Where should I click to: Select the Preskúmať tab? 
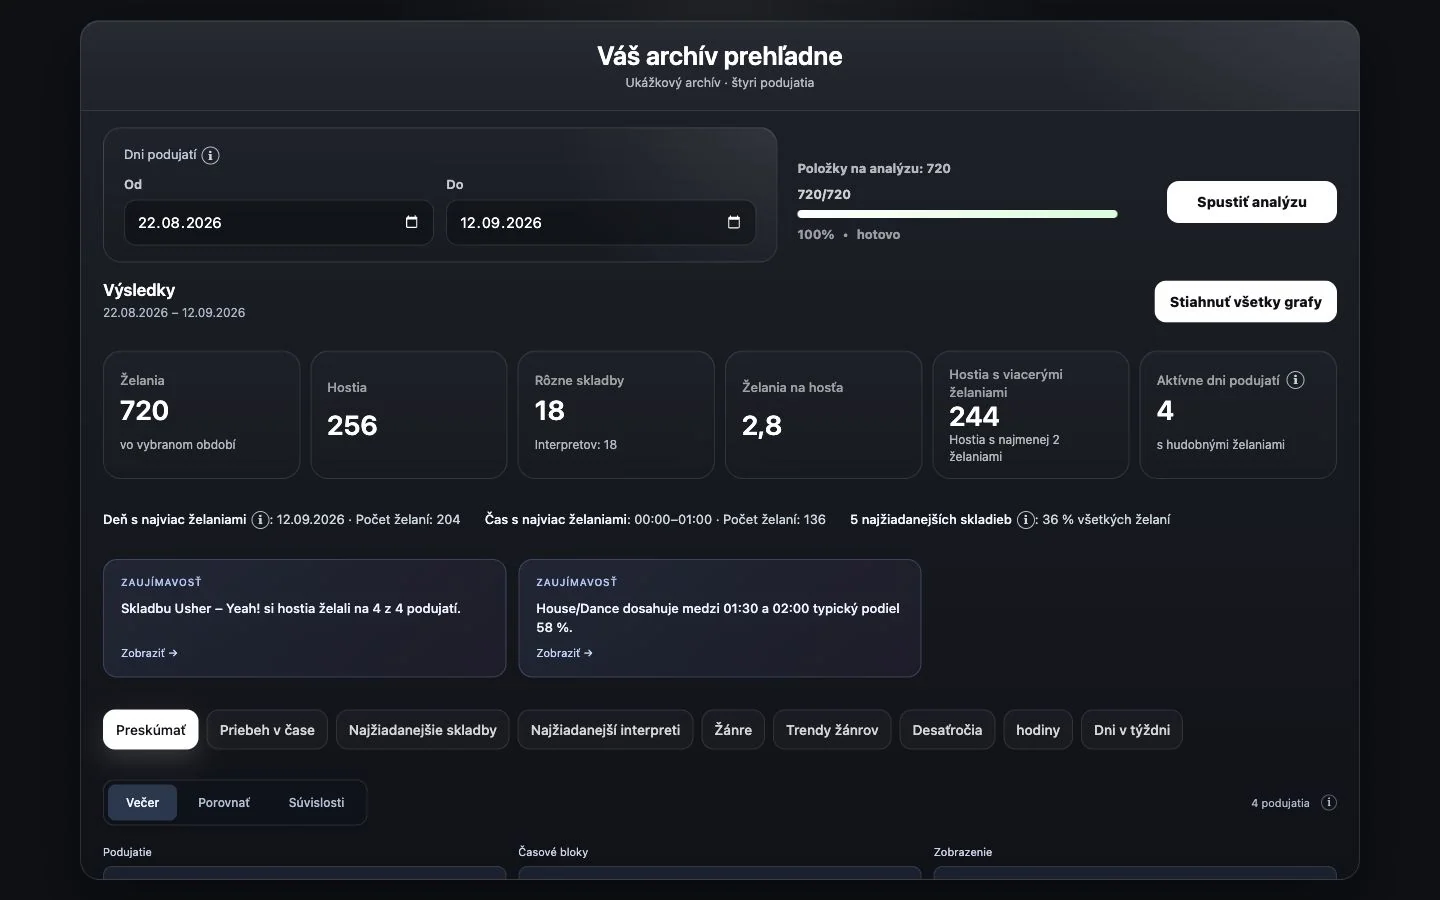click(x=151, y=730)
